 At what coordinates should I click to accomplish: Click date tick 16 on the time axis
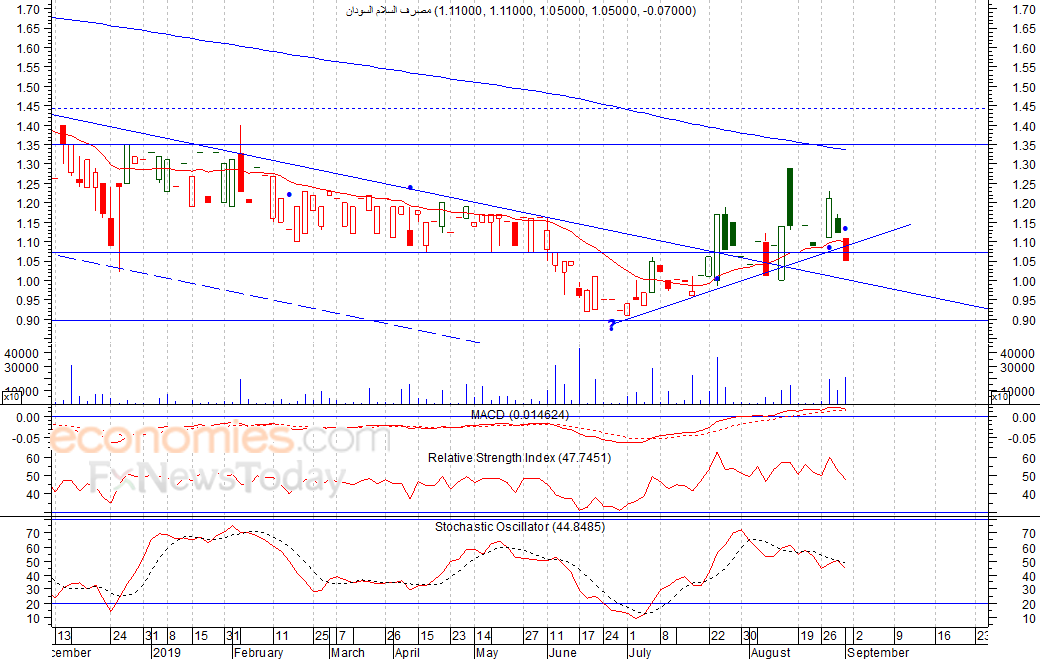click(943, 636)
